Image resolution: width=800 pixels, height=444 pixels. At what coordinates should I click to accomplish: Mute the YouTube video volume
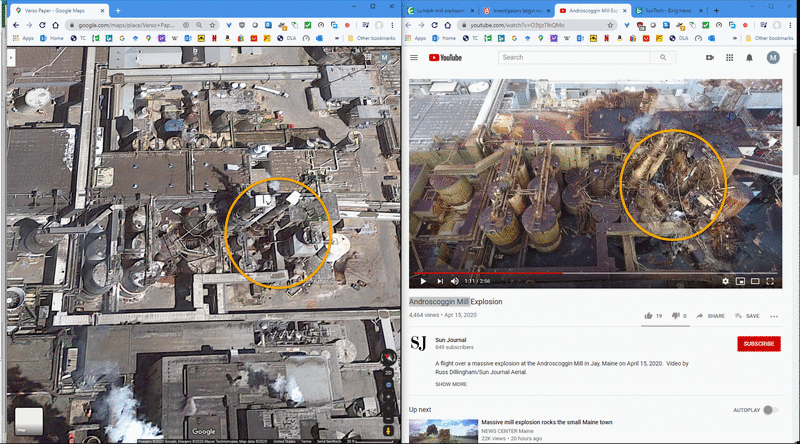tap(455, 281)
